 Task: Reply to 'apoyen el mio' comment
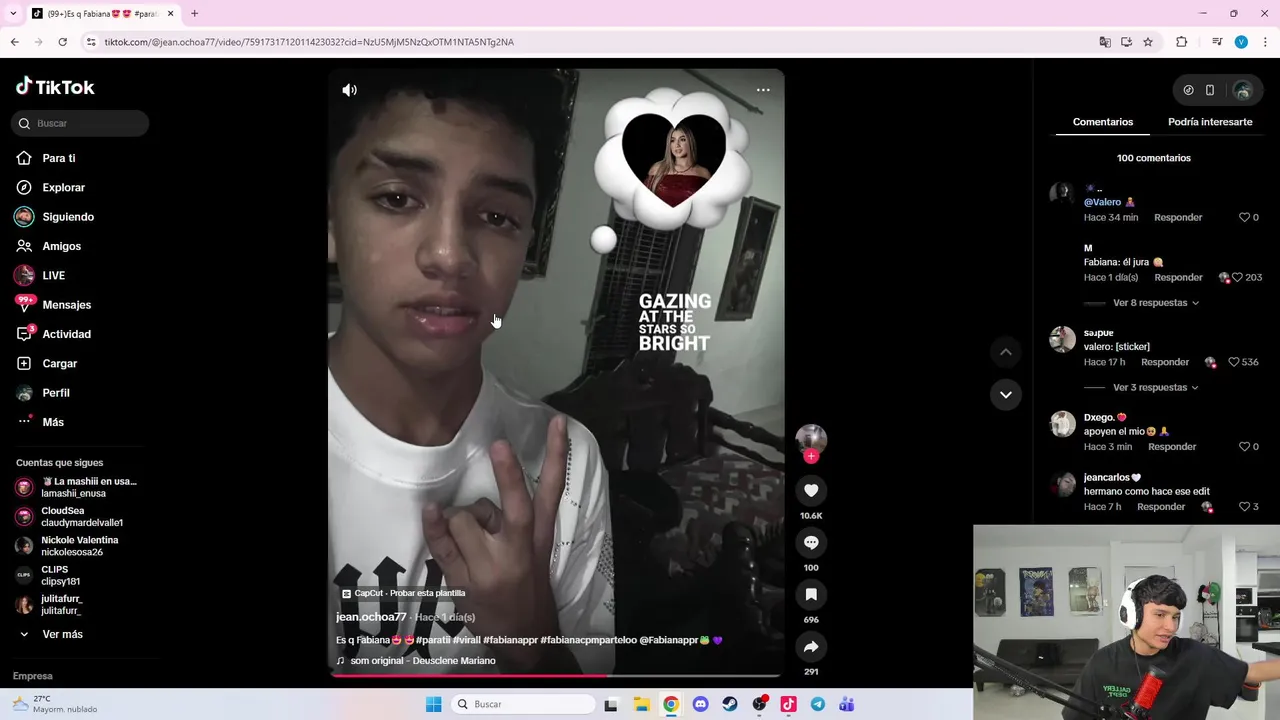click(1172, 447)
